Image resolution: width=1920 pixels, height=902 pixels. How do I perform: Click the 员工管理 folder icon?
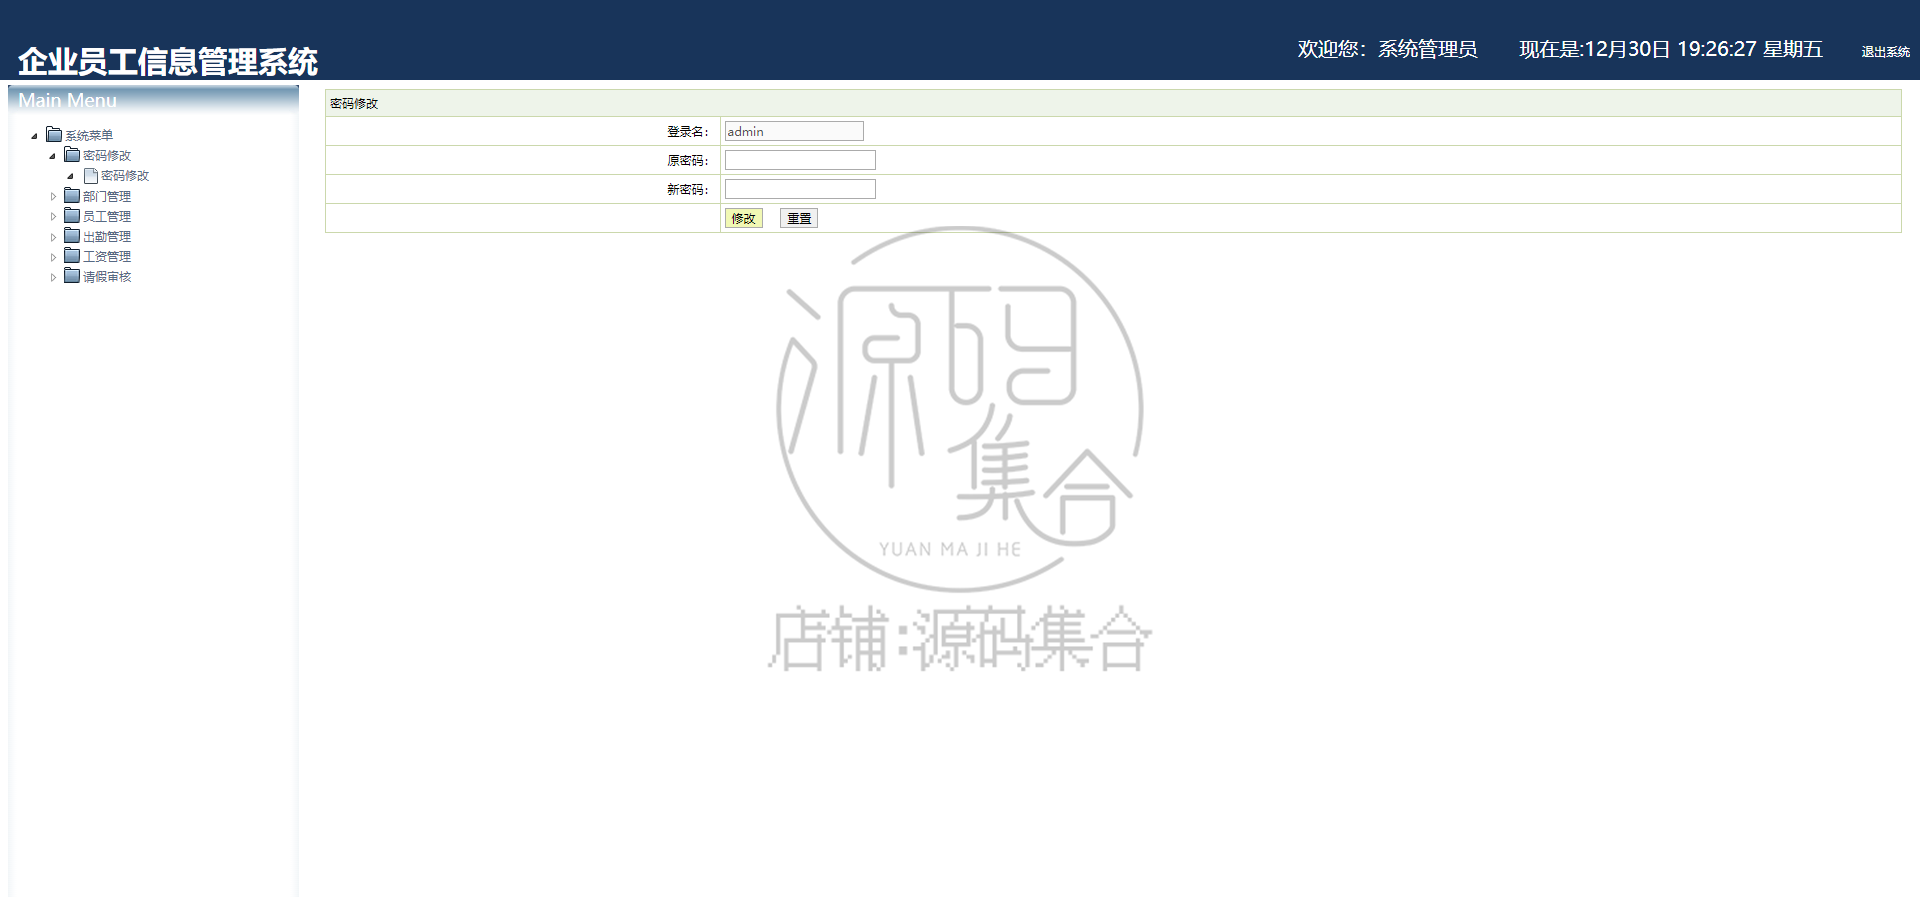point(72,216)
